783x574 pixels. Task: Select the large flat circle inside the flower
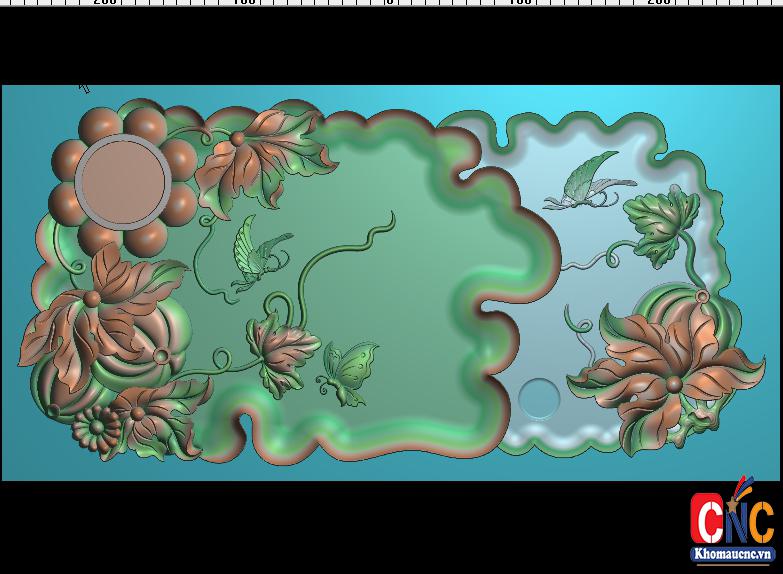coord(122,182)
